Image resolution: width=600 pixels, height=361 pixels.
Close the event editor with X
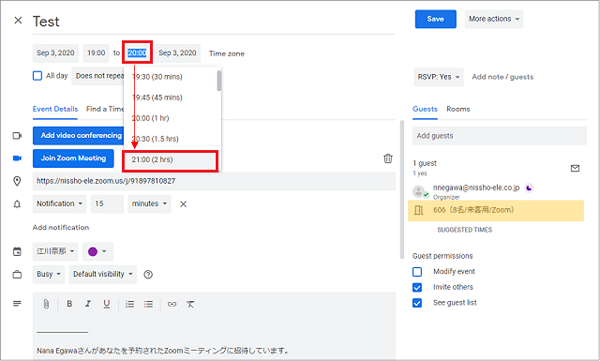[18, 20]
